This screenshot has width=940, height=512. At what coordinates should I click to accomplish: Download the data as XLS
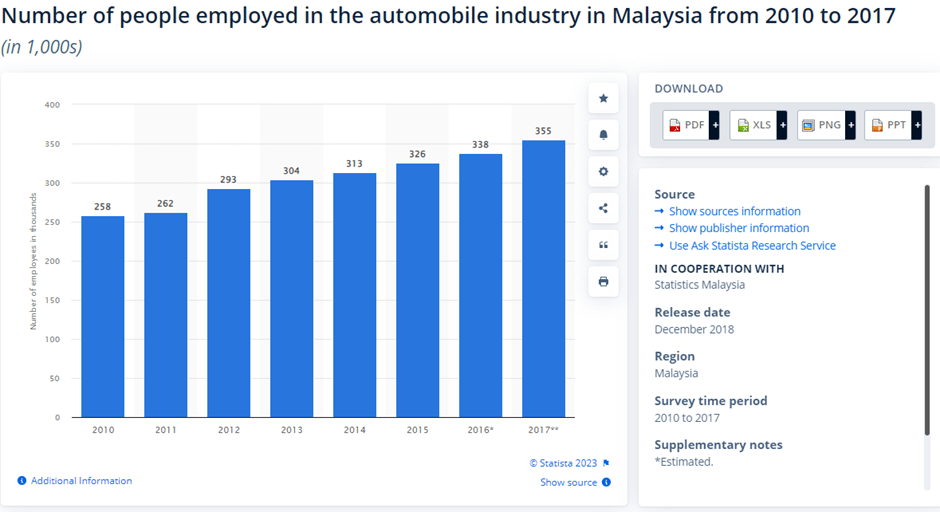(753, 125)
